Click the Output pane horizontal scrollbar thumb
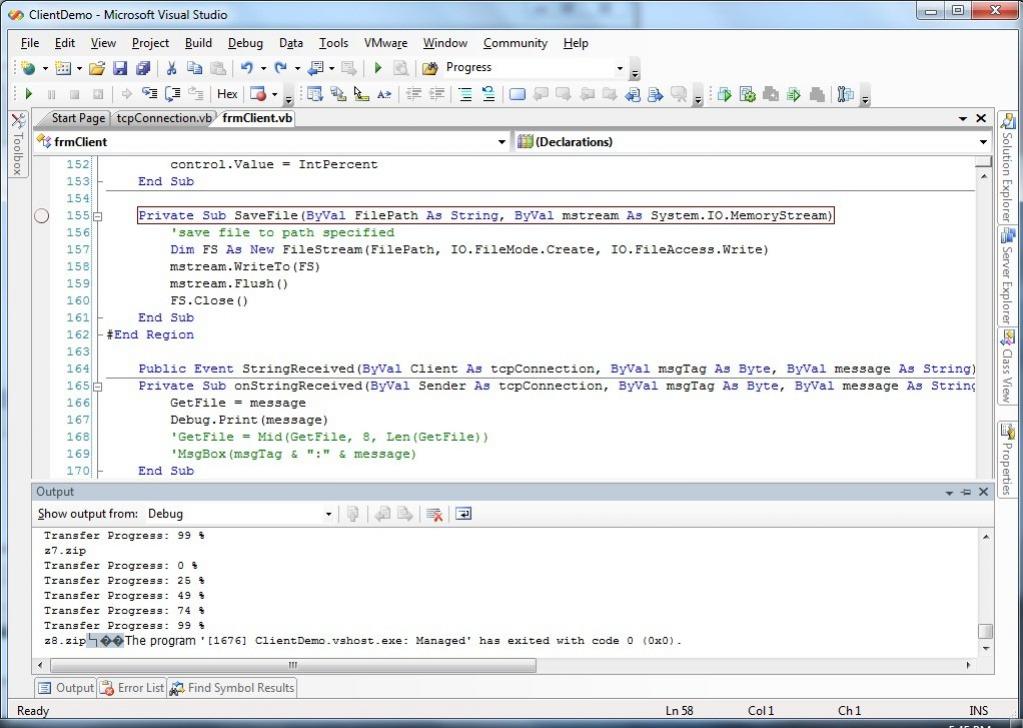Viewport: 1023px width, 728px height. pyautogui.click(x=293, y=665)
